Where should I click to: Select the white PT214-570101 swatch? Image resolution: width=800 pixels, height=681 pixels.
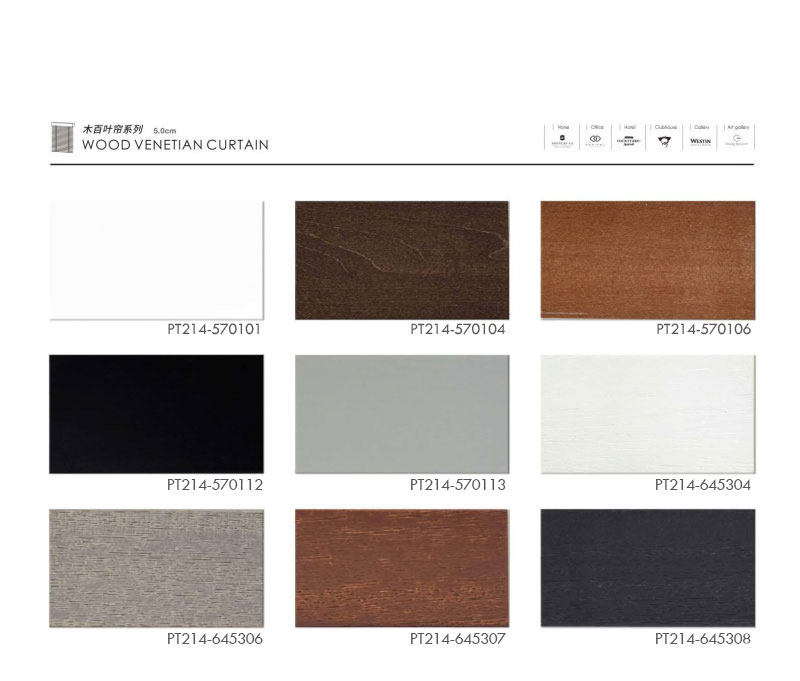(x=157, y=260)
